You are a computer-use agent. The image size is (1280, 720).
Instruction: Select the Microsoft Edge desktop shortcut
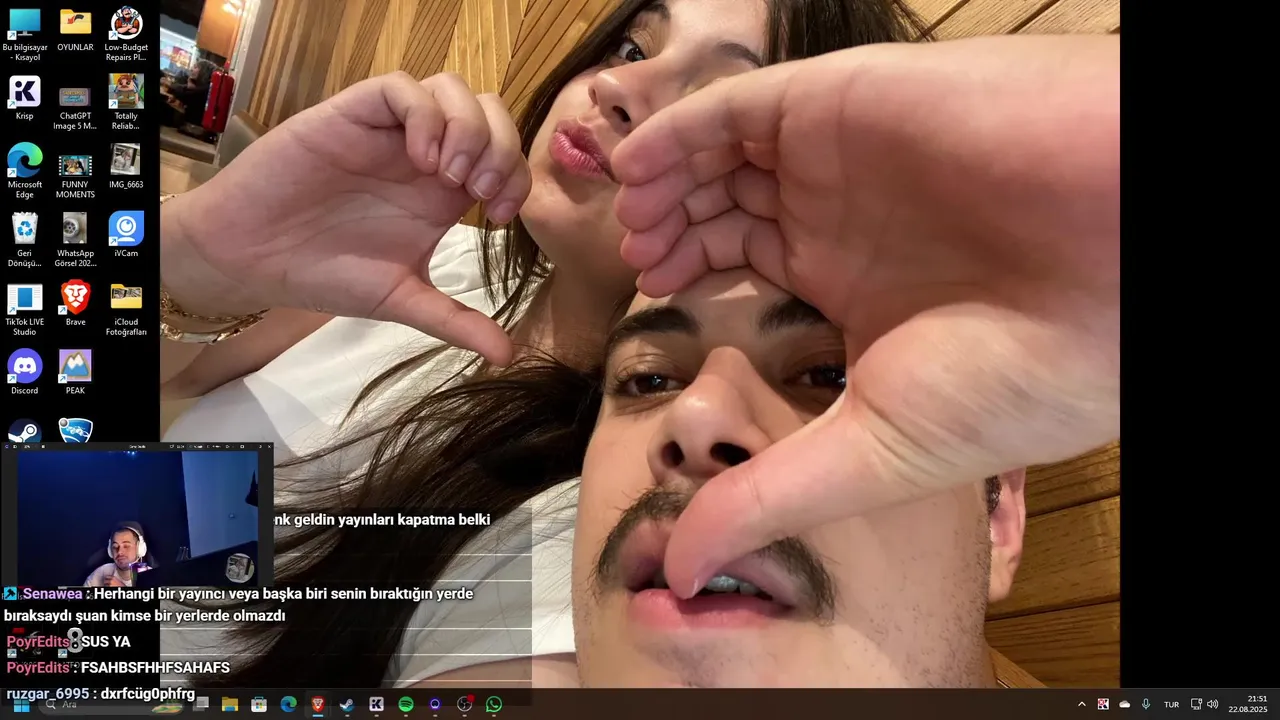(25, 172)
